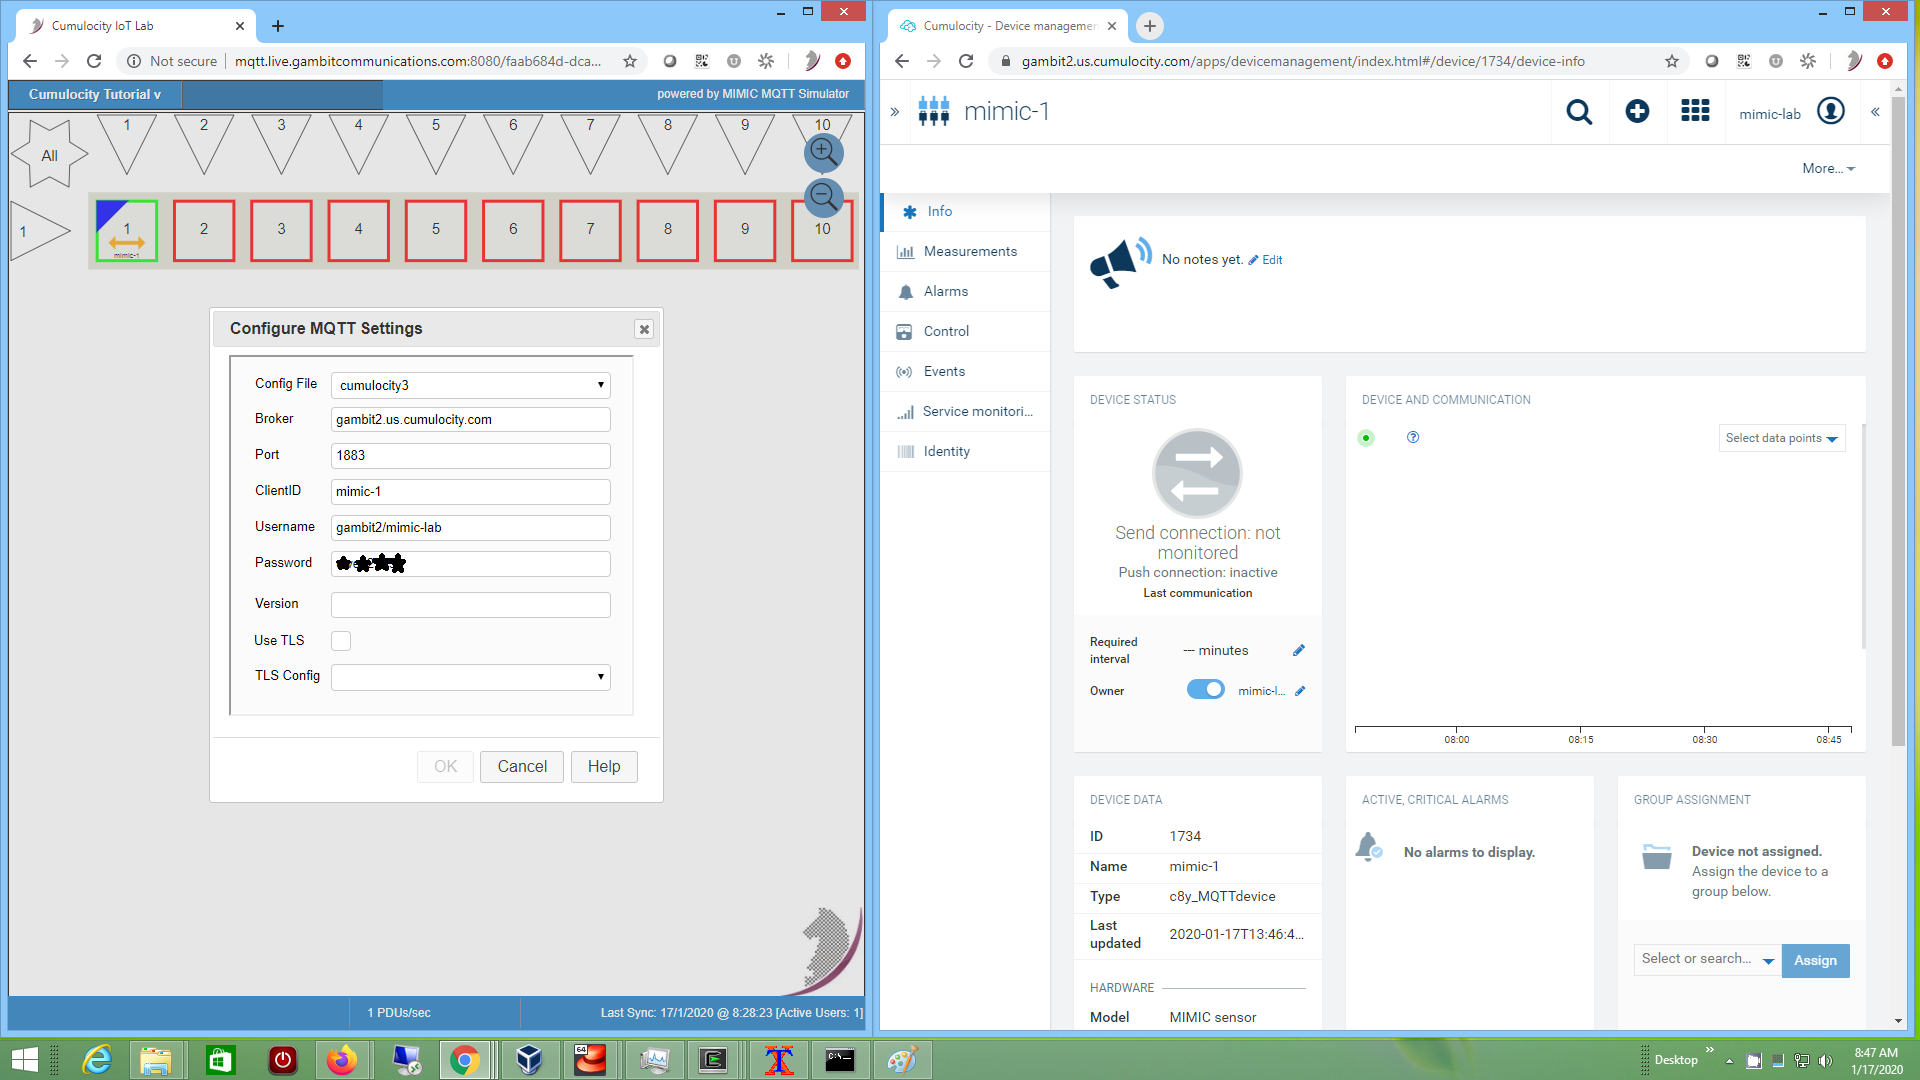Click inverted triangle number 3

(281, 143)
